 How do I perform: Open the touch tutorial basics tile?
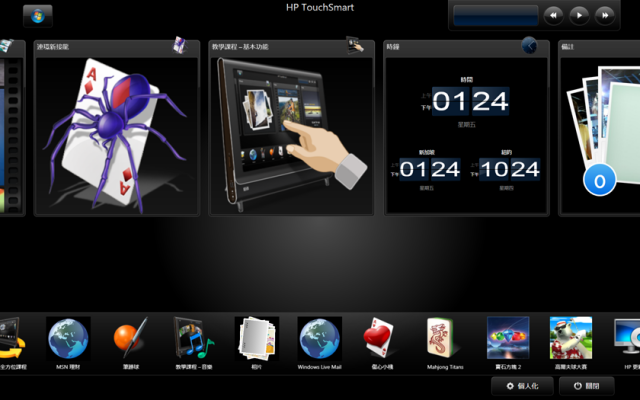[291, 128]
